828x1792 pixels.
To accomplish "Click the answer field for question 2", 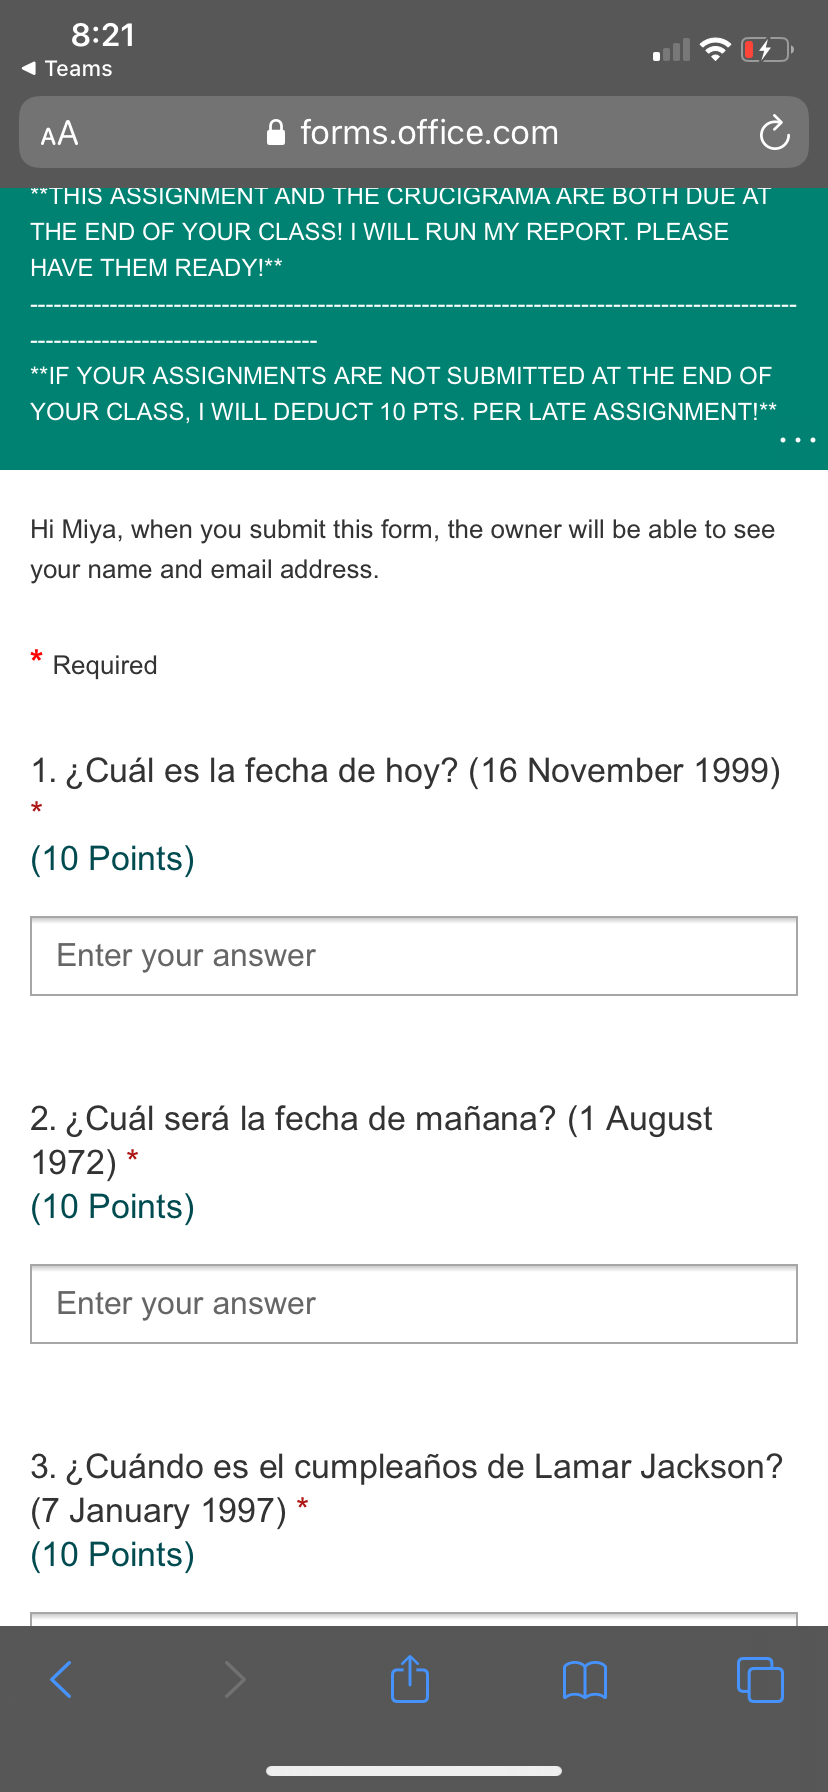I will point(414,1304).
